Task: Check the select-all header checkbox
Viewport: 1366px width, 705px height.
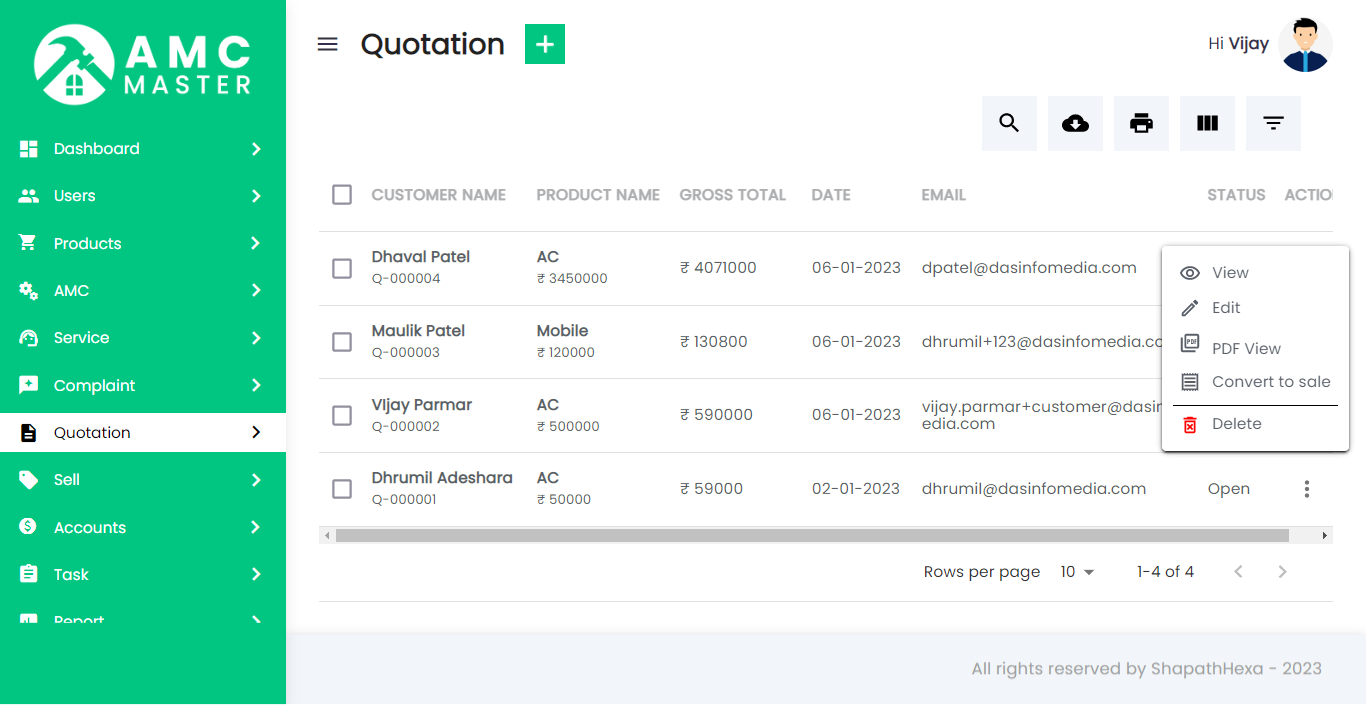Action: click(x=342, y=195)
